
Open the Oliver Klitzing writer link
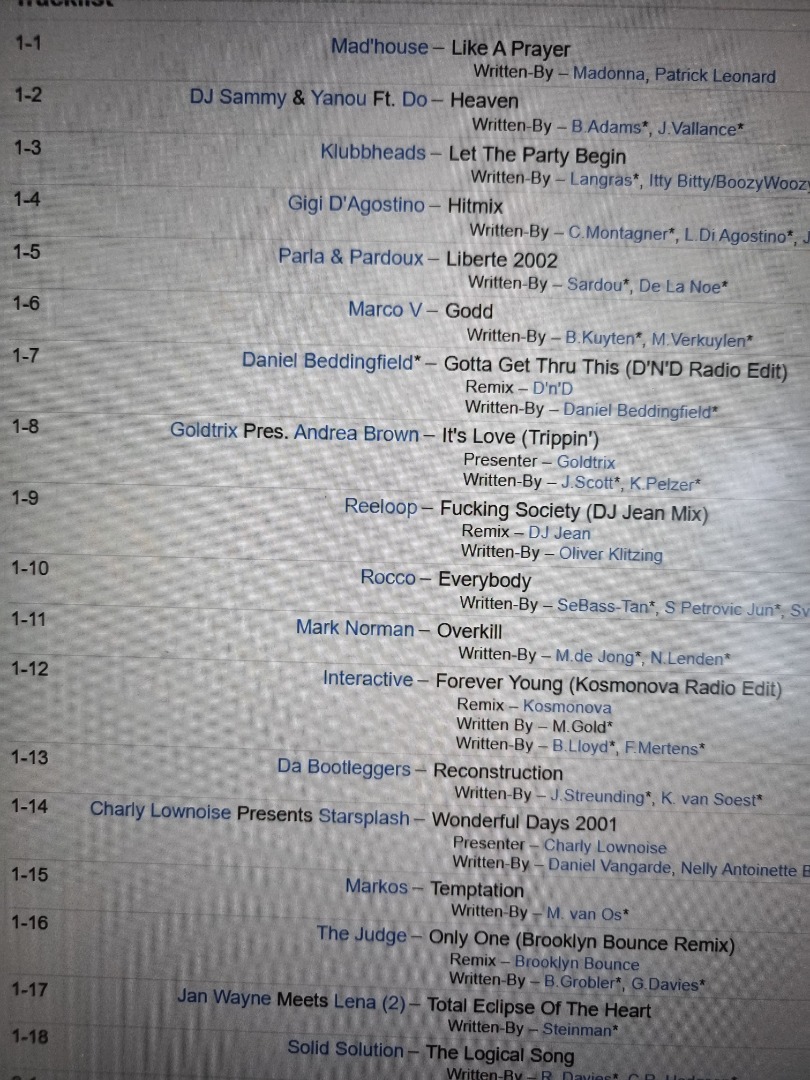click(x=610, y=554)
